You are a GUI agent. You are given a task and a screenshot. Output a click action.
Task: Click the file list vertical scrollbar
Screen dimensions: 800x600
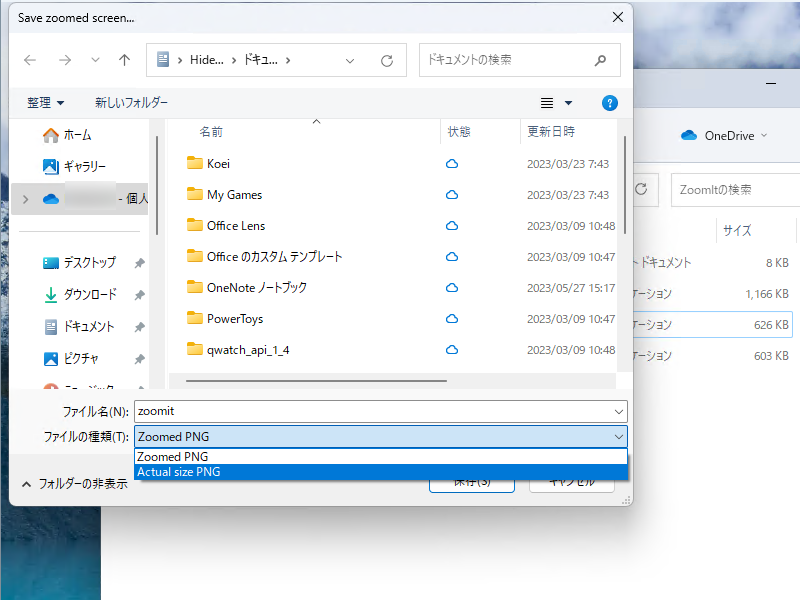(624, 185)
